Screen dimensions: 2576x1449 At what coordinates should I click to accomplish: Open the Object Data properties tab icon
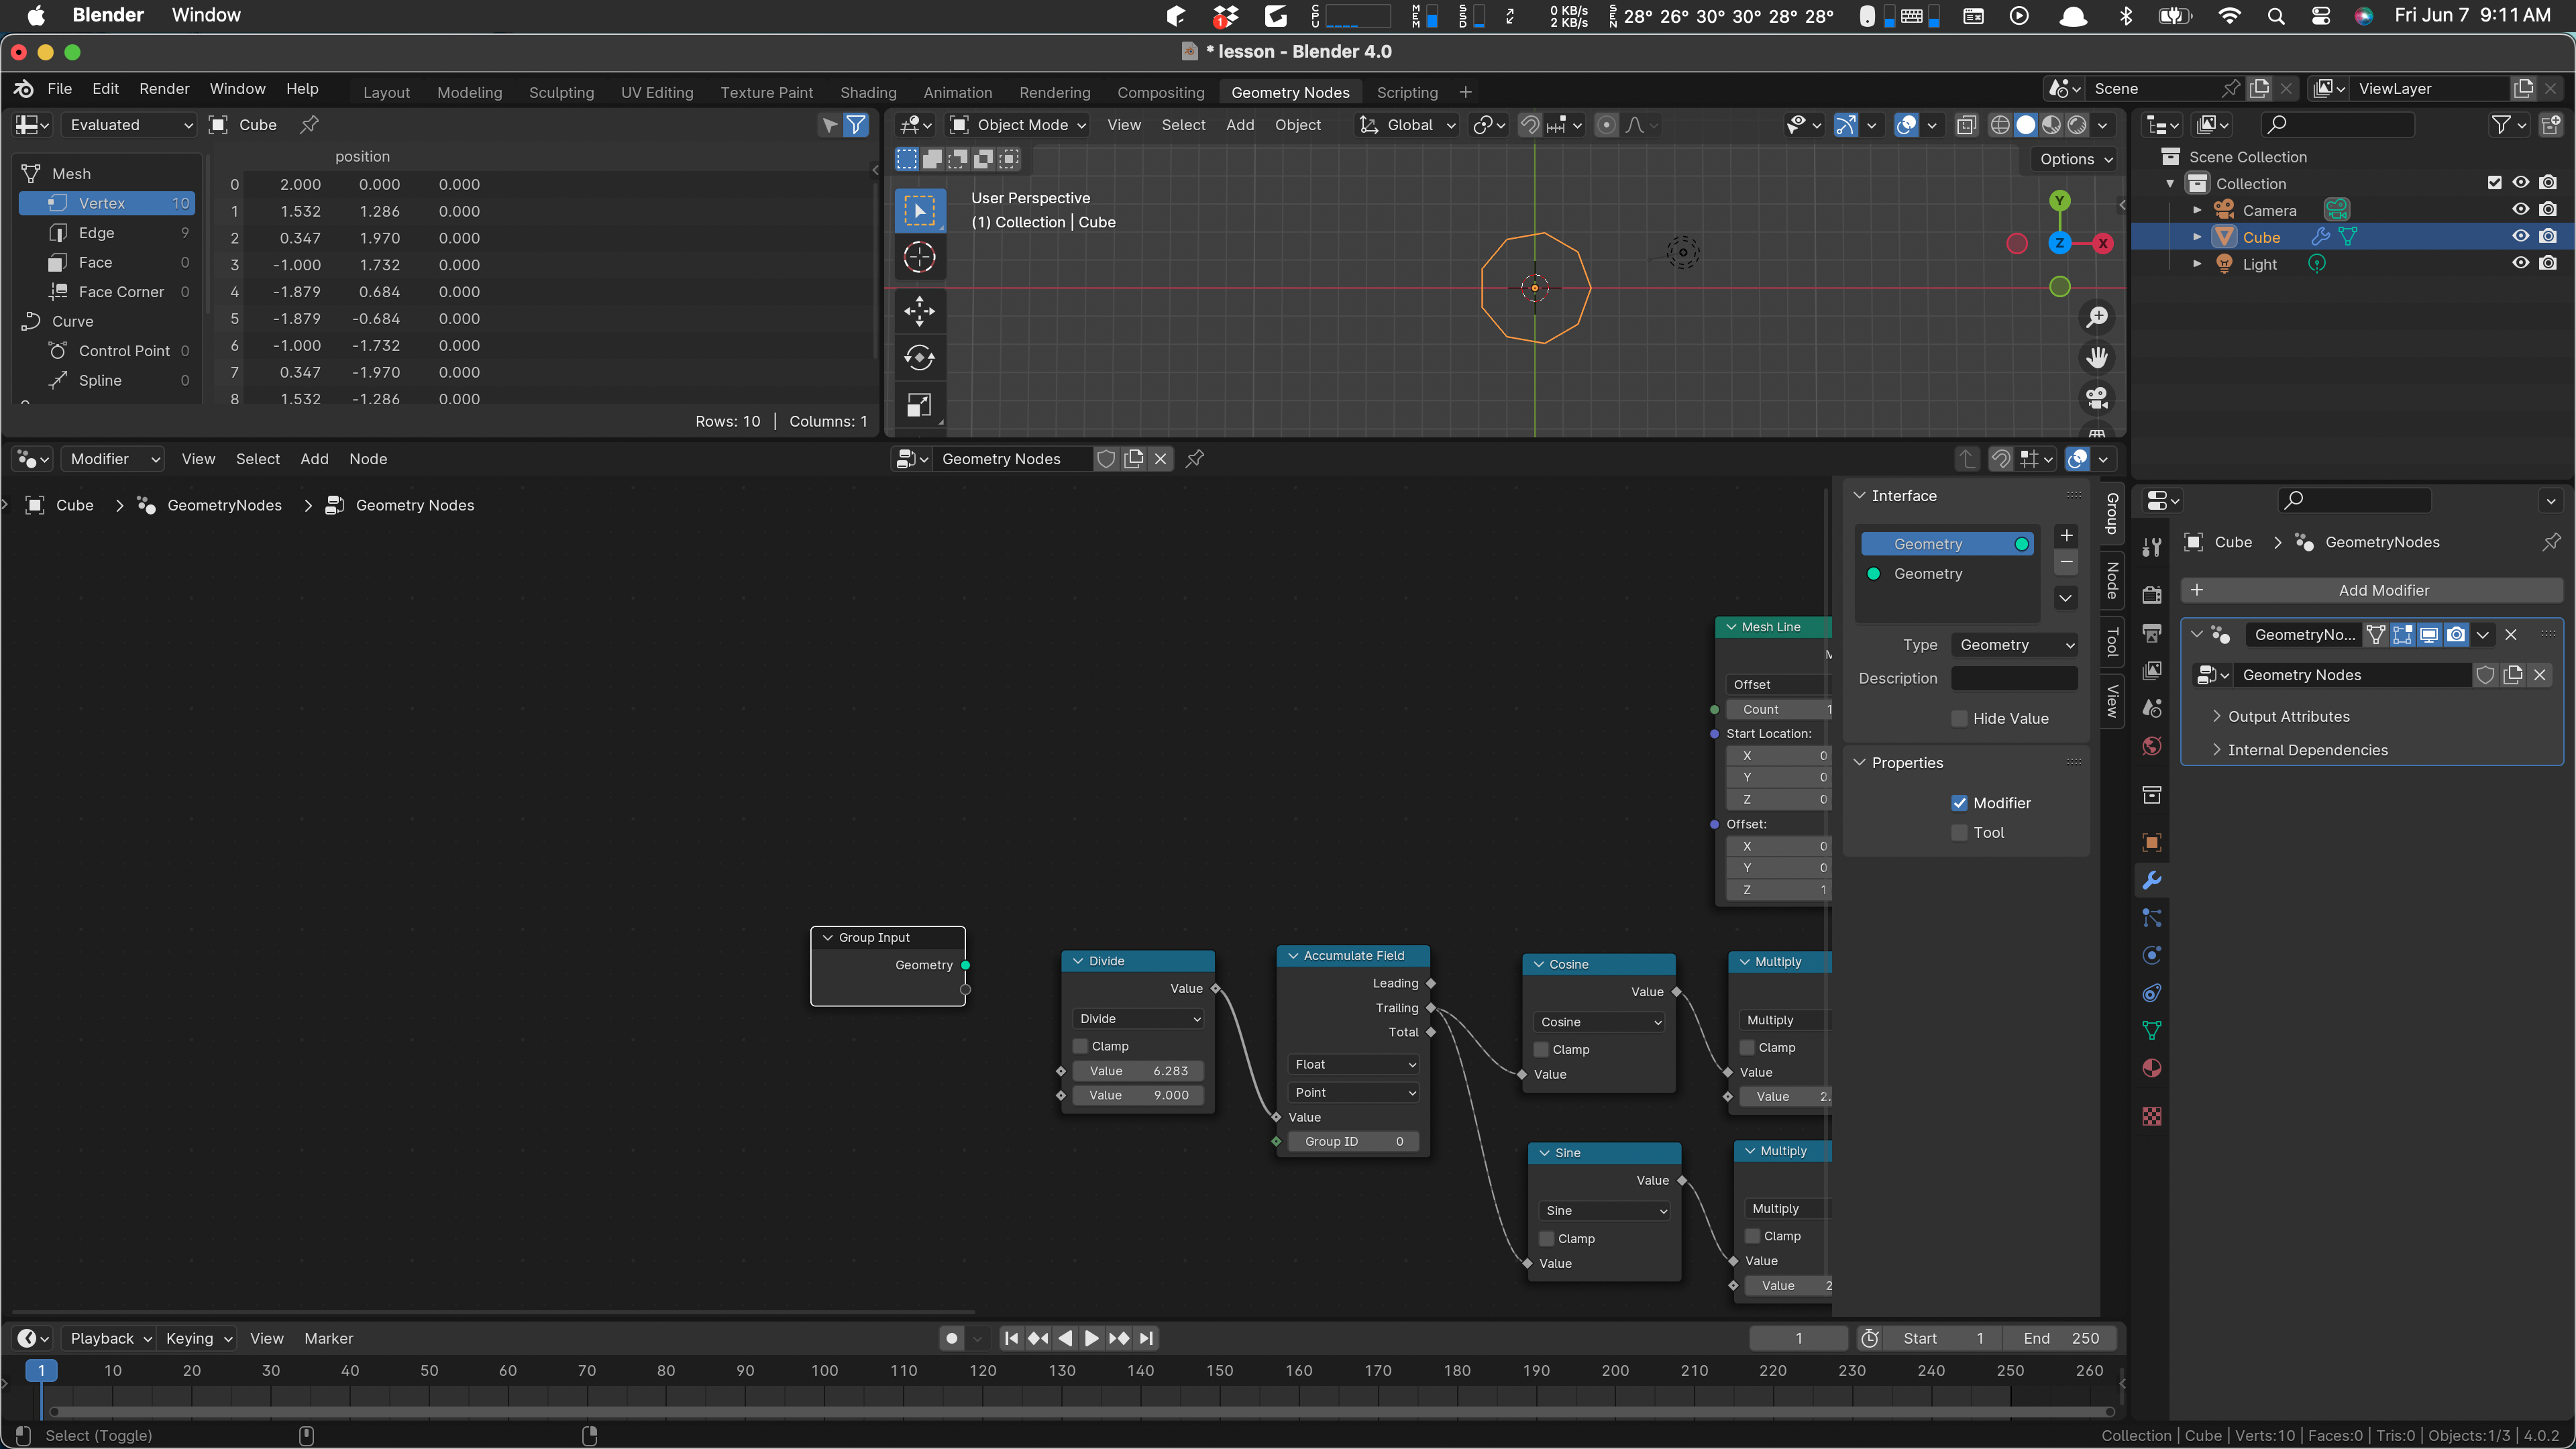pyautogui.click(x=2152, y=1030)
